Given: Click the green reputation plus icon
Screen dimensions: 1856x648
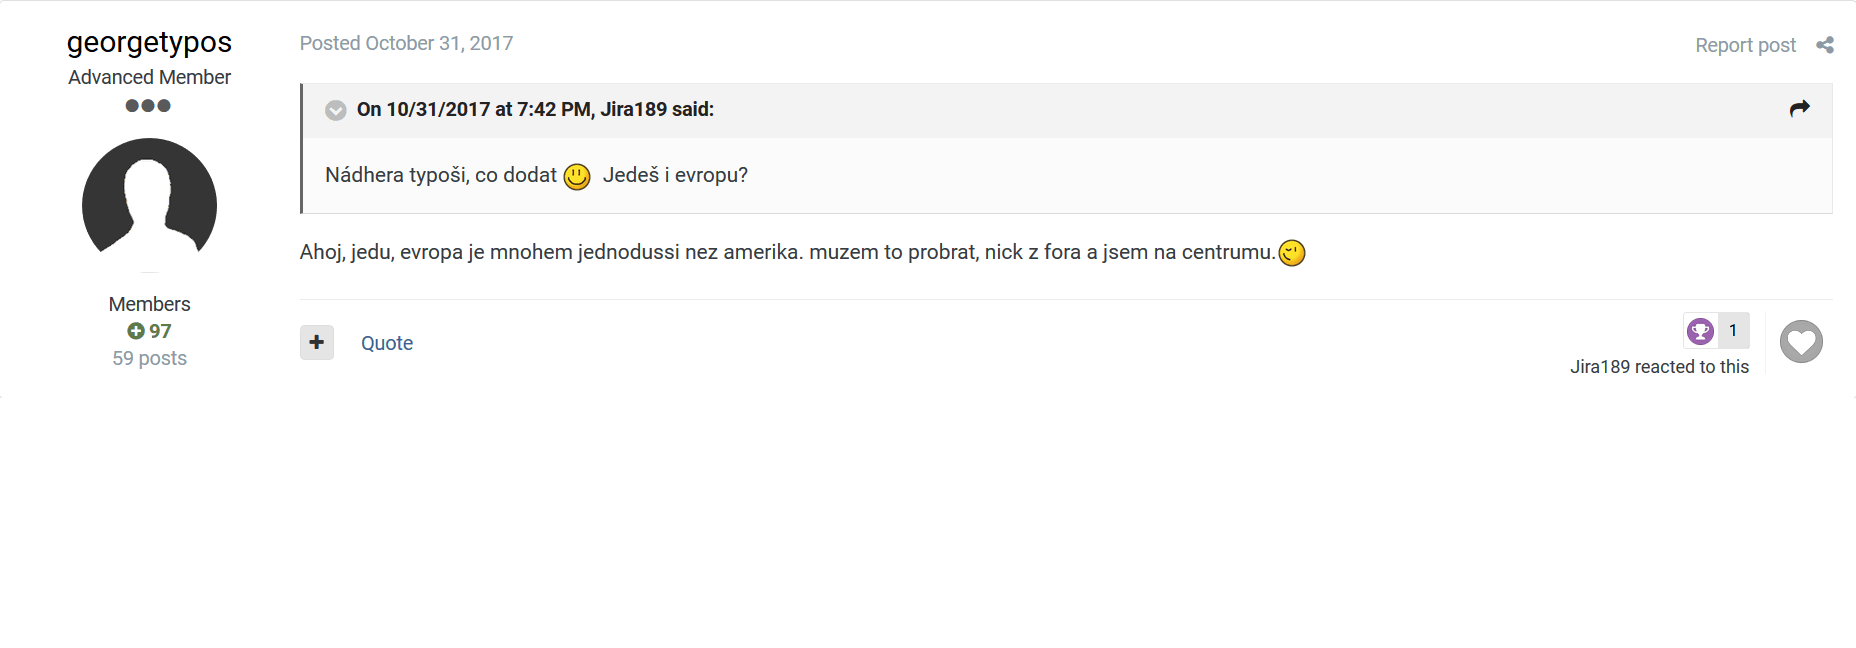Looking at the screenshot, I should click(136, 331).
